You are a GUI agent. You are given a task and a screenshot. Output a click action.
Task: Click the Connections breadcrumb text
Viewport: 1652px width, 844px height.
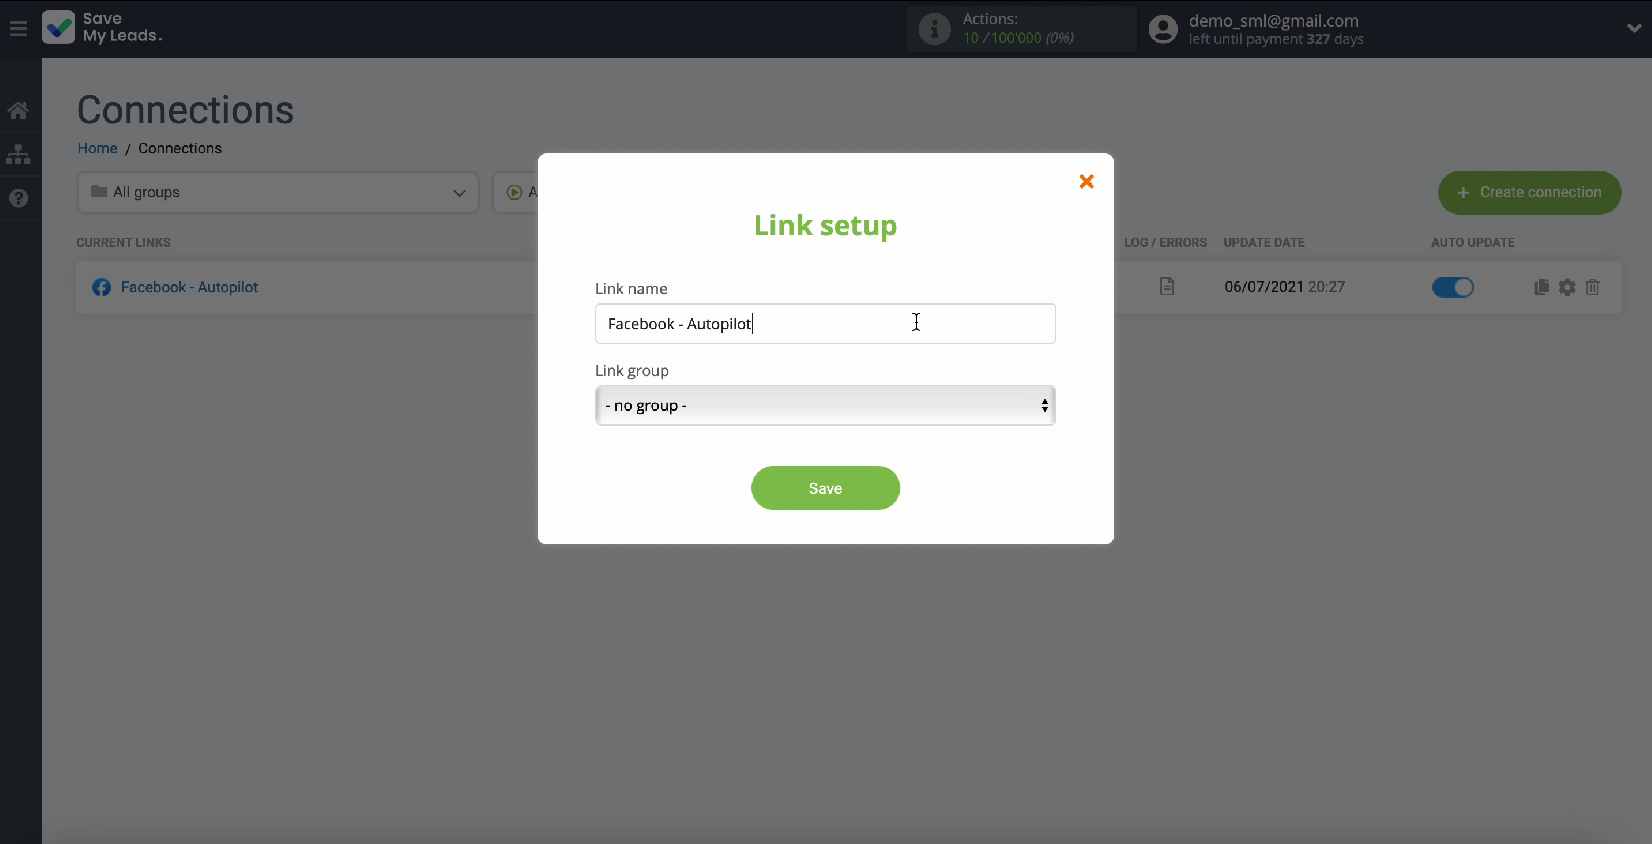pyautogui.click(x=180, y=148)
